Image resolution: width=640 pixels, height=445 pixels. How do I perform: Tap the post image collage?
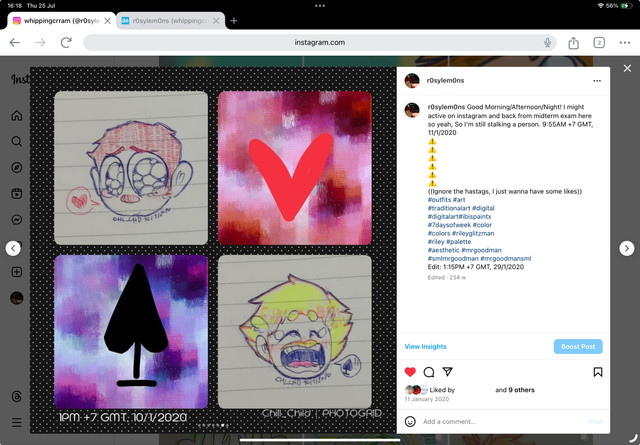click(x=213, y=250)
